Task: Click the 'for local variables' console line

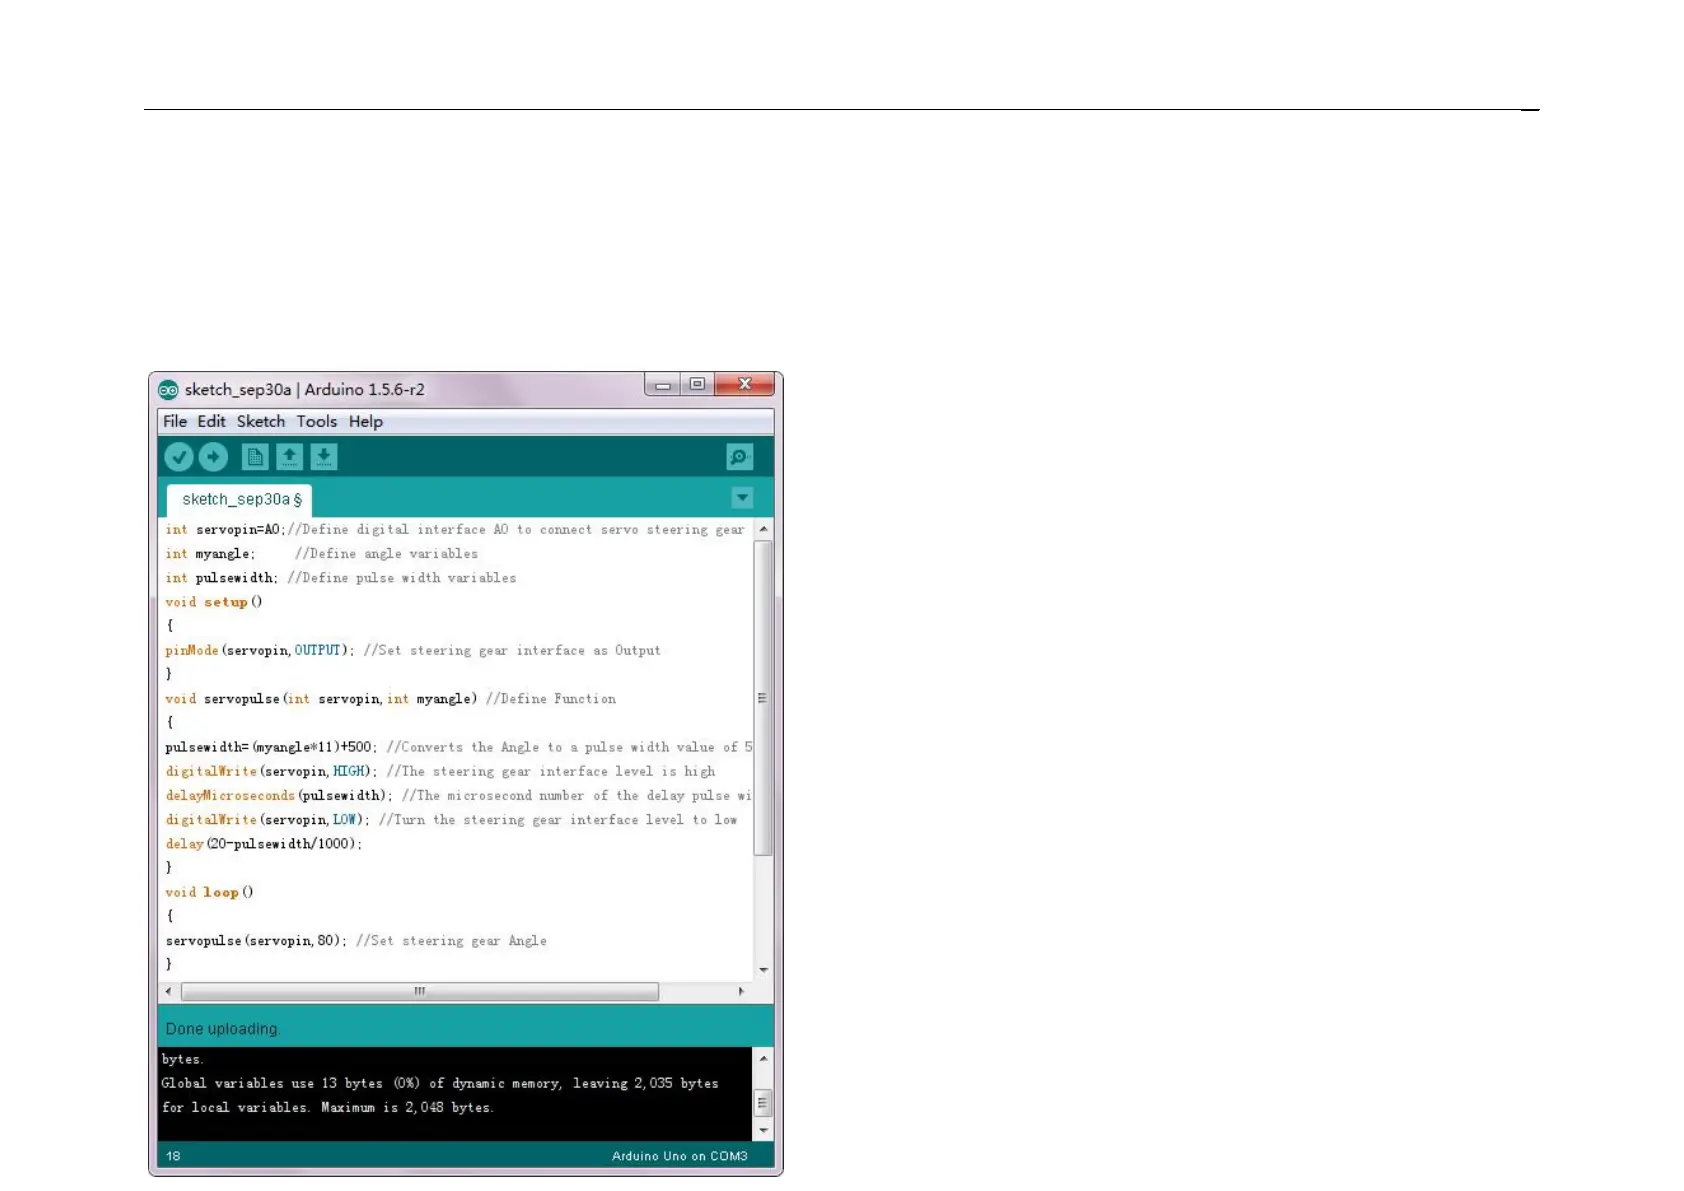Action: [328, 1108]
